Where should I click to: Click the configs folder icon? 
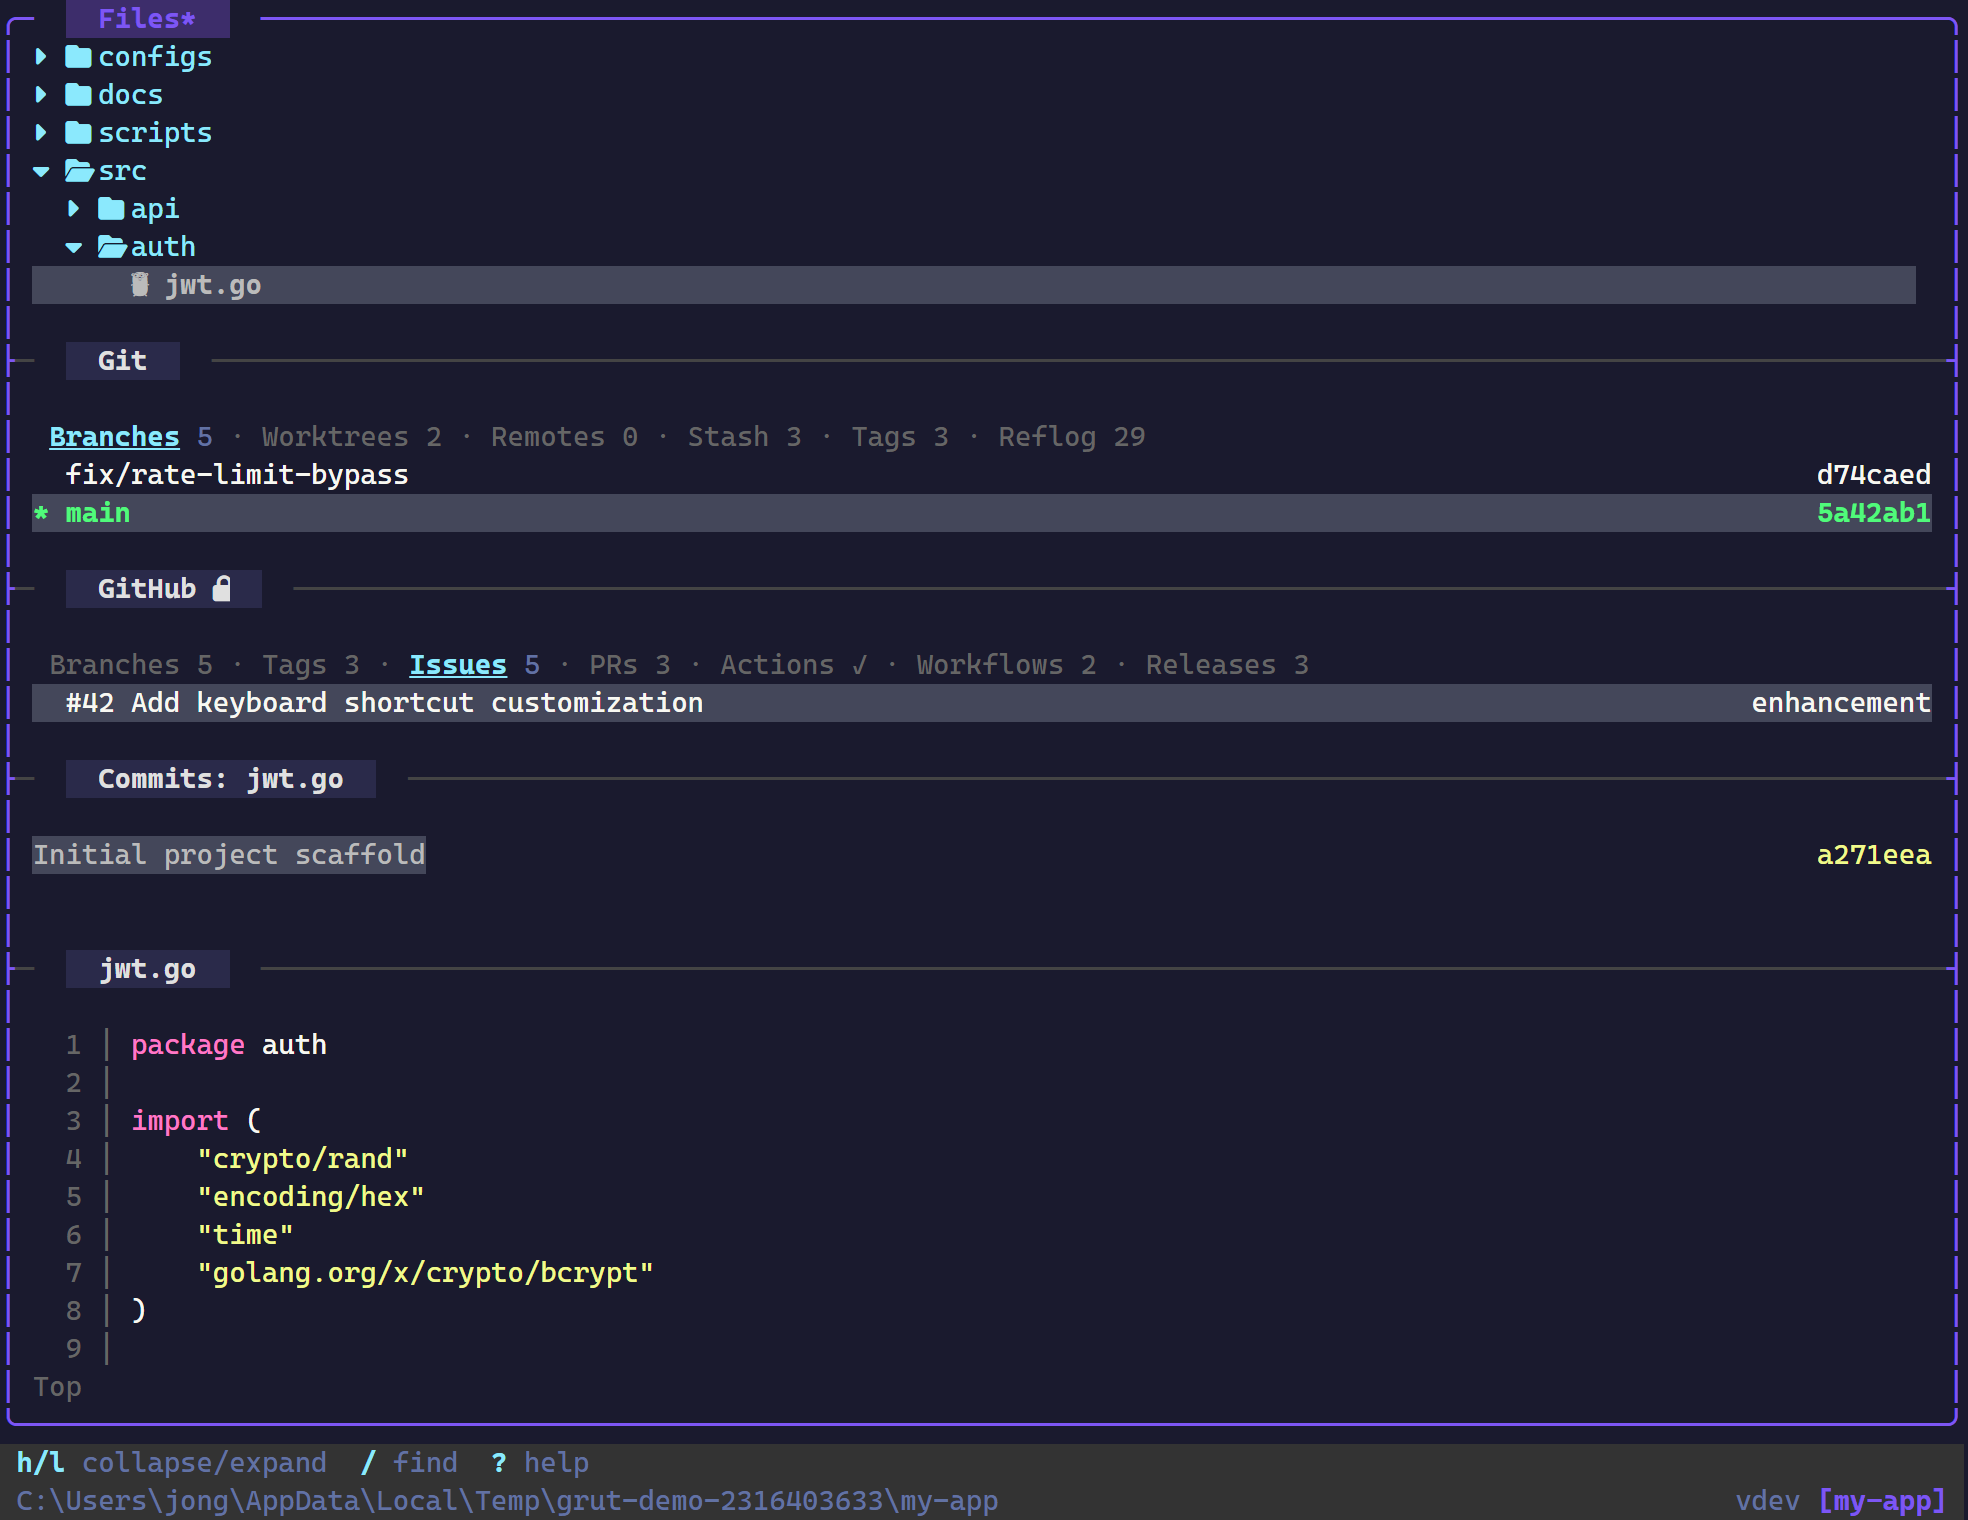(80, 57)
